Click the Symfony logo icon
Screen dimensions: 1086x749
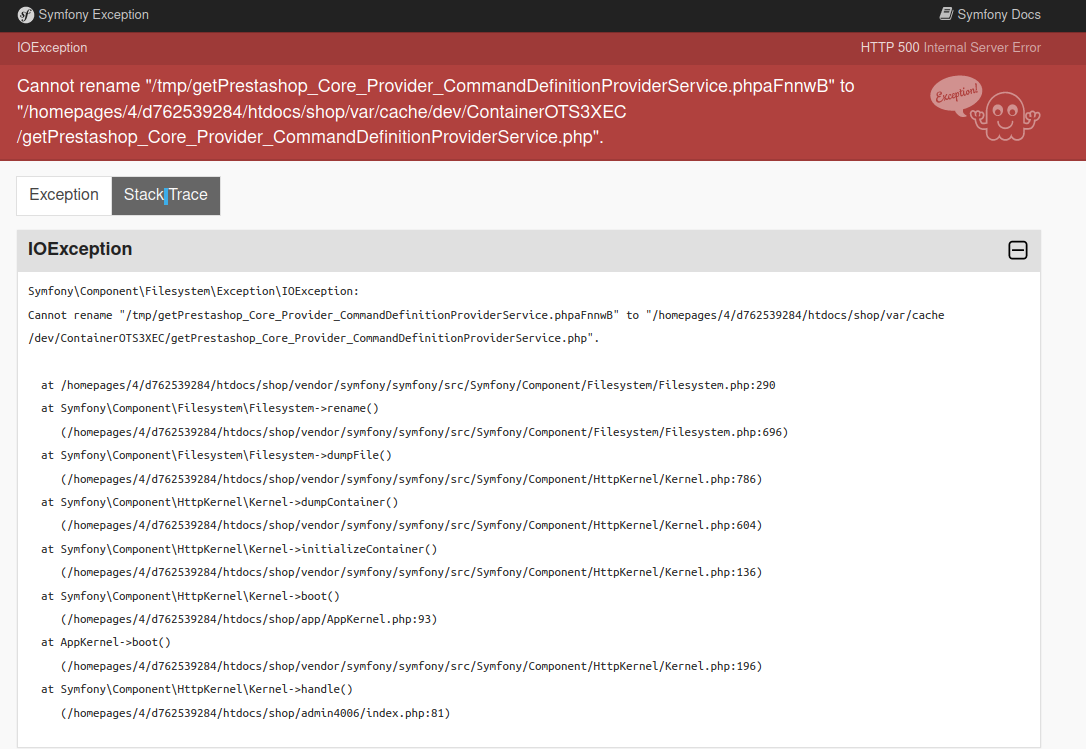26,15
